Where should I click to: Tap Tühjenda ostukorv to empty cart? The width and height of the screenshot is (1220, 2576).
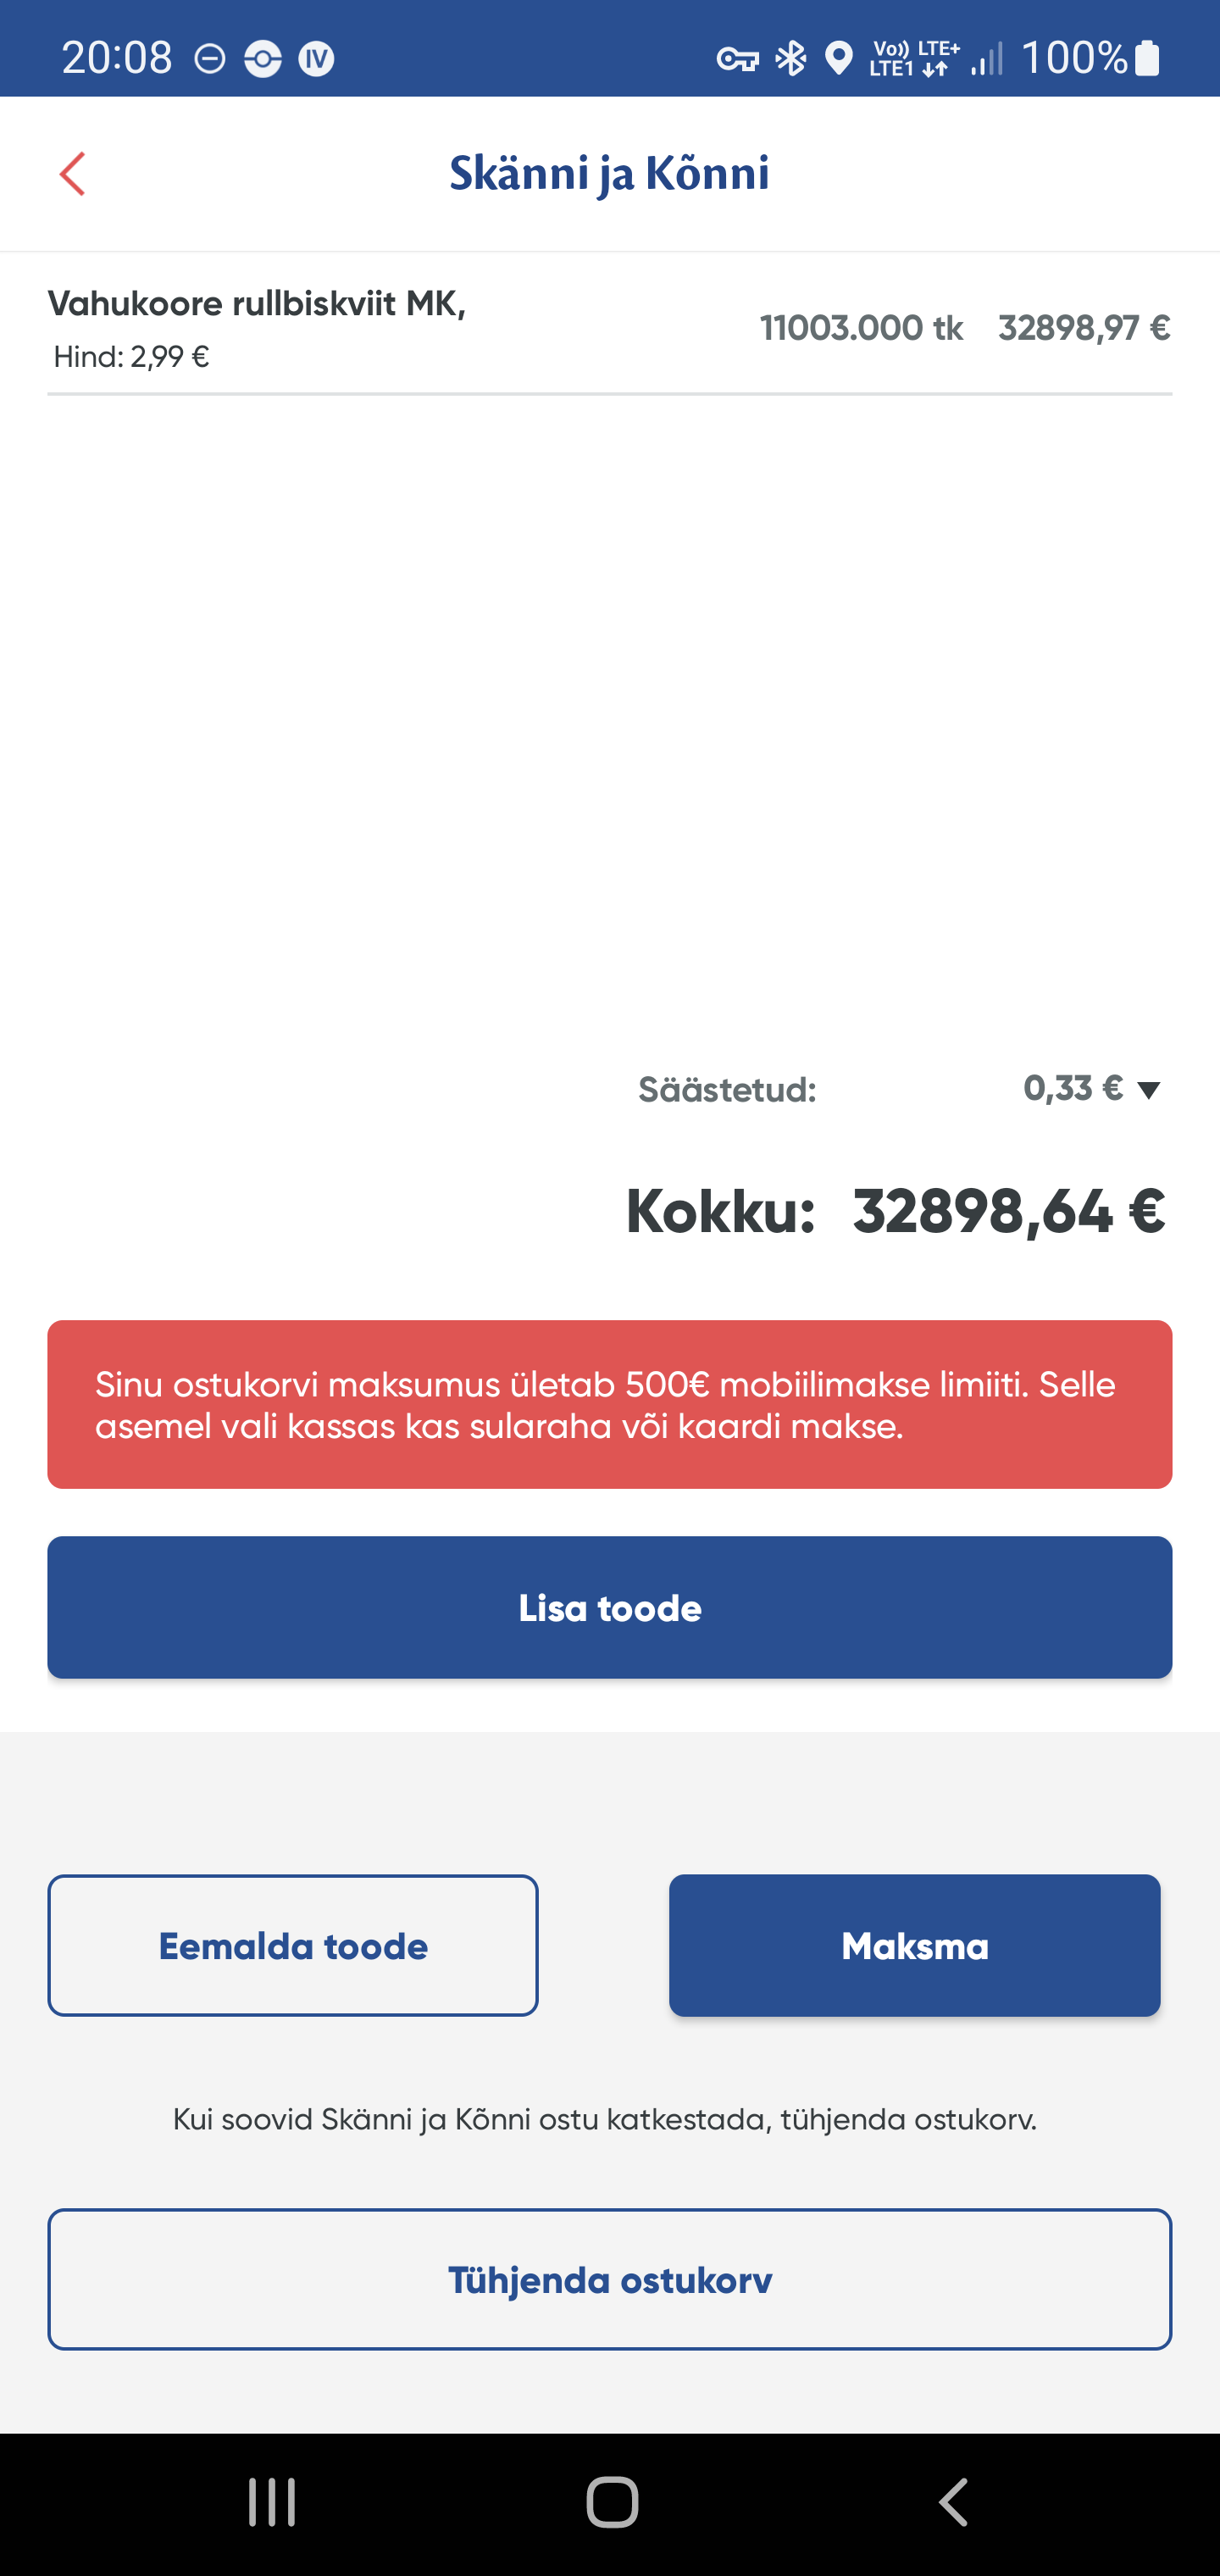pos(610,2280)
